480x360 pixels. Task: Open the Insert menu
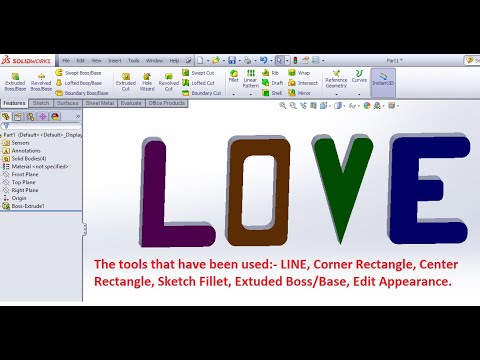pyautogui.click(x=115, y=61)
